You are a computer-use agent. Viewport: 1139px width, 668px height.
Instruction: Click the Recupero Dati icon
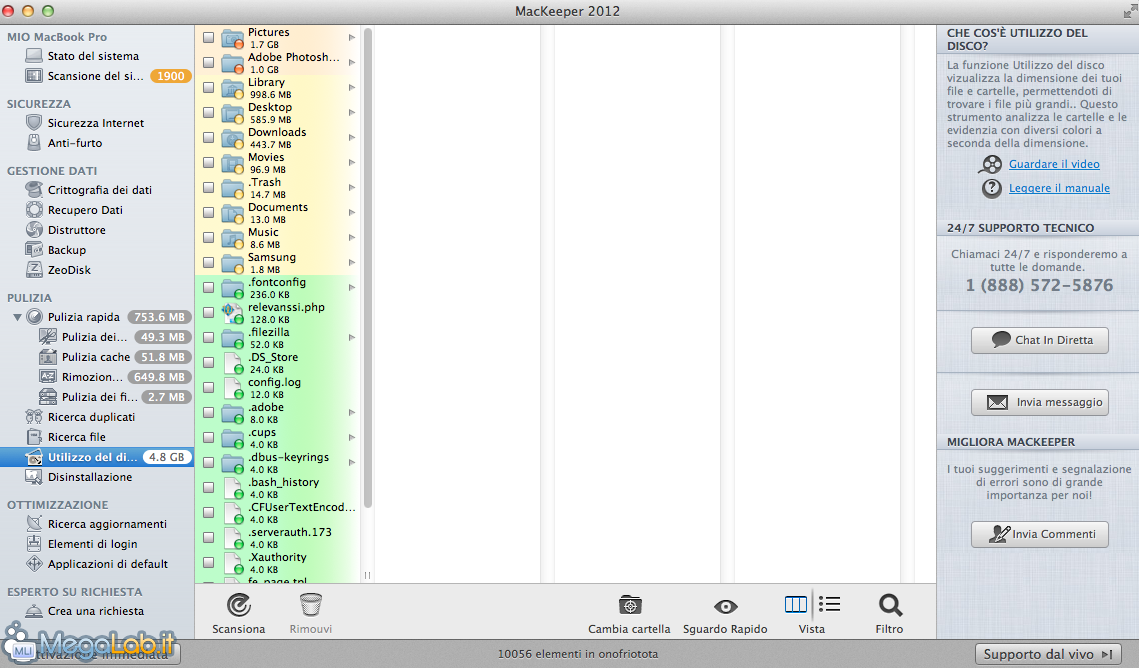pyautogui.click(x=33, y=210)
